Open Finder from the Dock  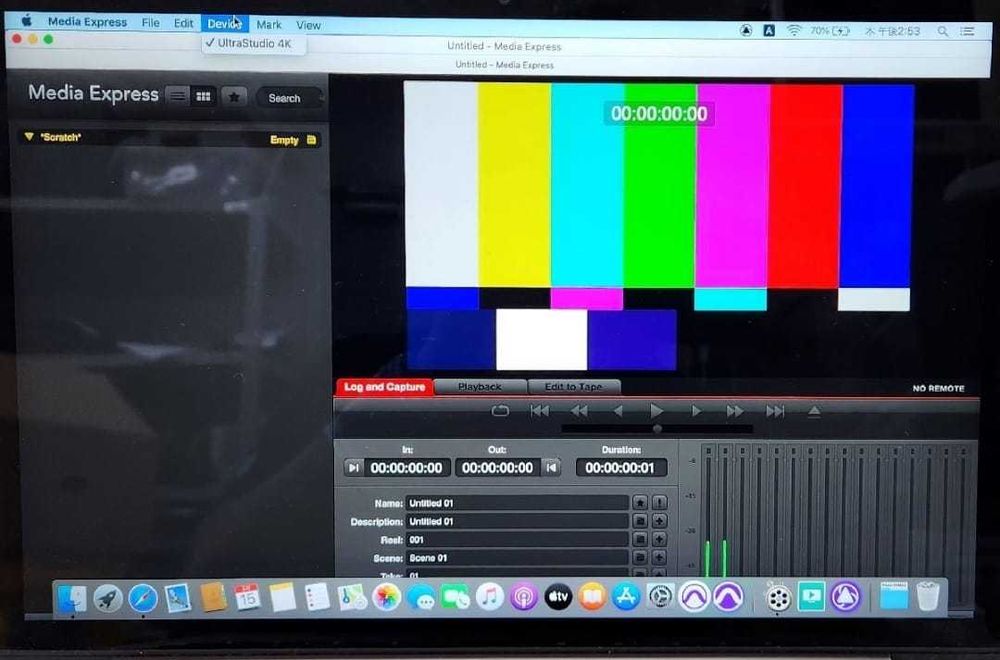pos(72,598)
